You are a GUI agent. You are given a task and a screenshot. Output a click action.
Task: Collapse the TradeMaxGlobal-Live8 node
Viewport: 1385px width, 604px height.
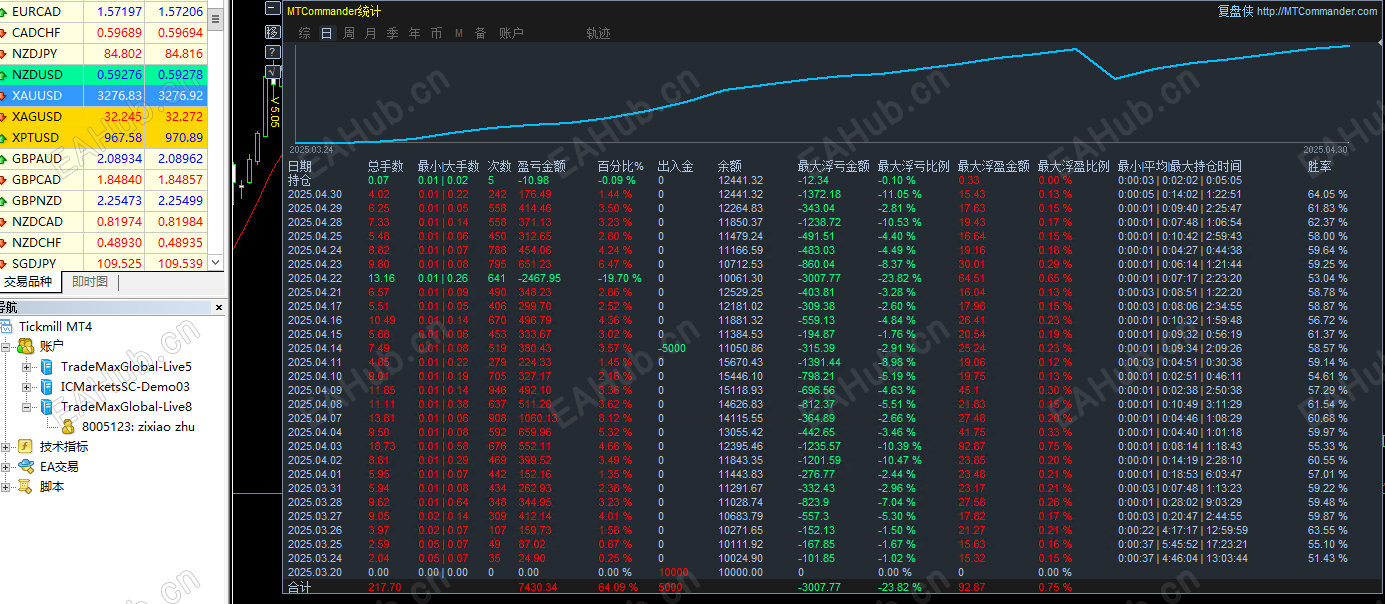[x=27, y=407]
